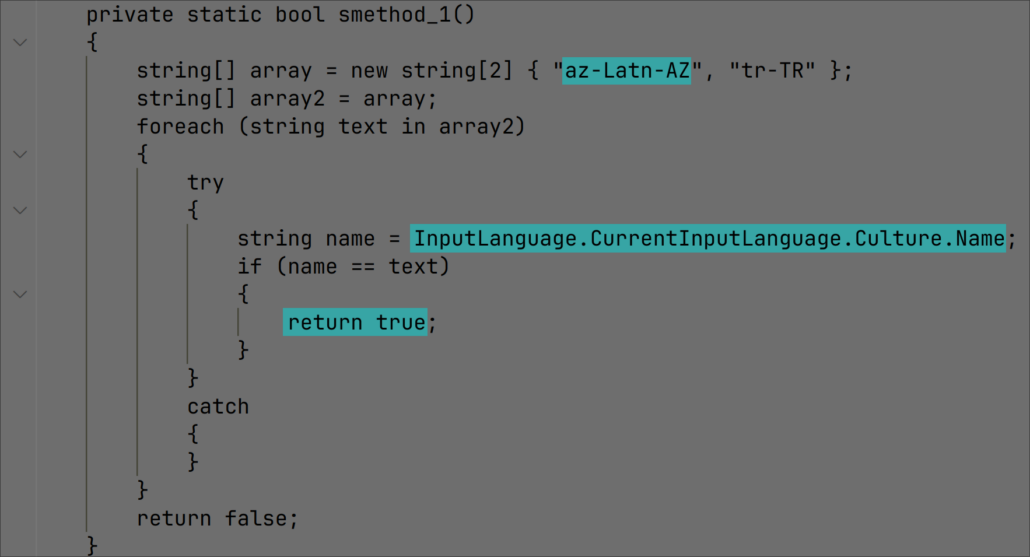The height and width of the screenshot is (557, 1030).
Task: Click the catch keyword
Action: tap(217, 407)
